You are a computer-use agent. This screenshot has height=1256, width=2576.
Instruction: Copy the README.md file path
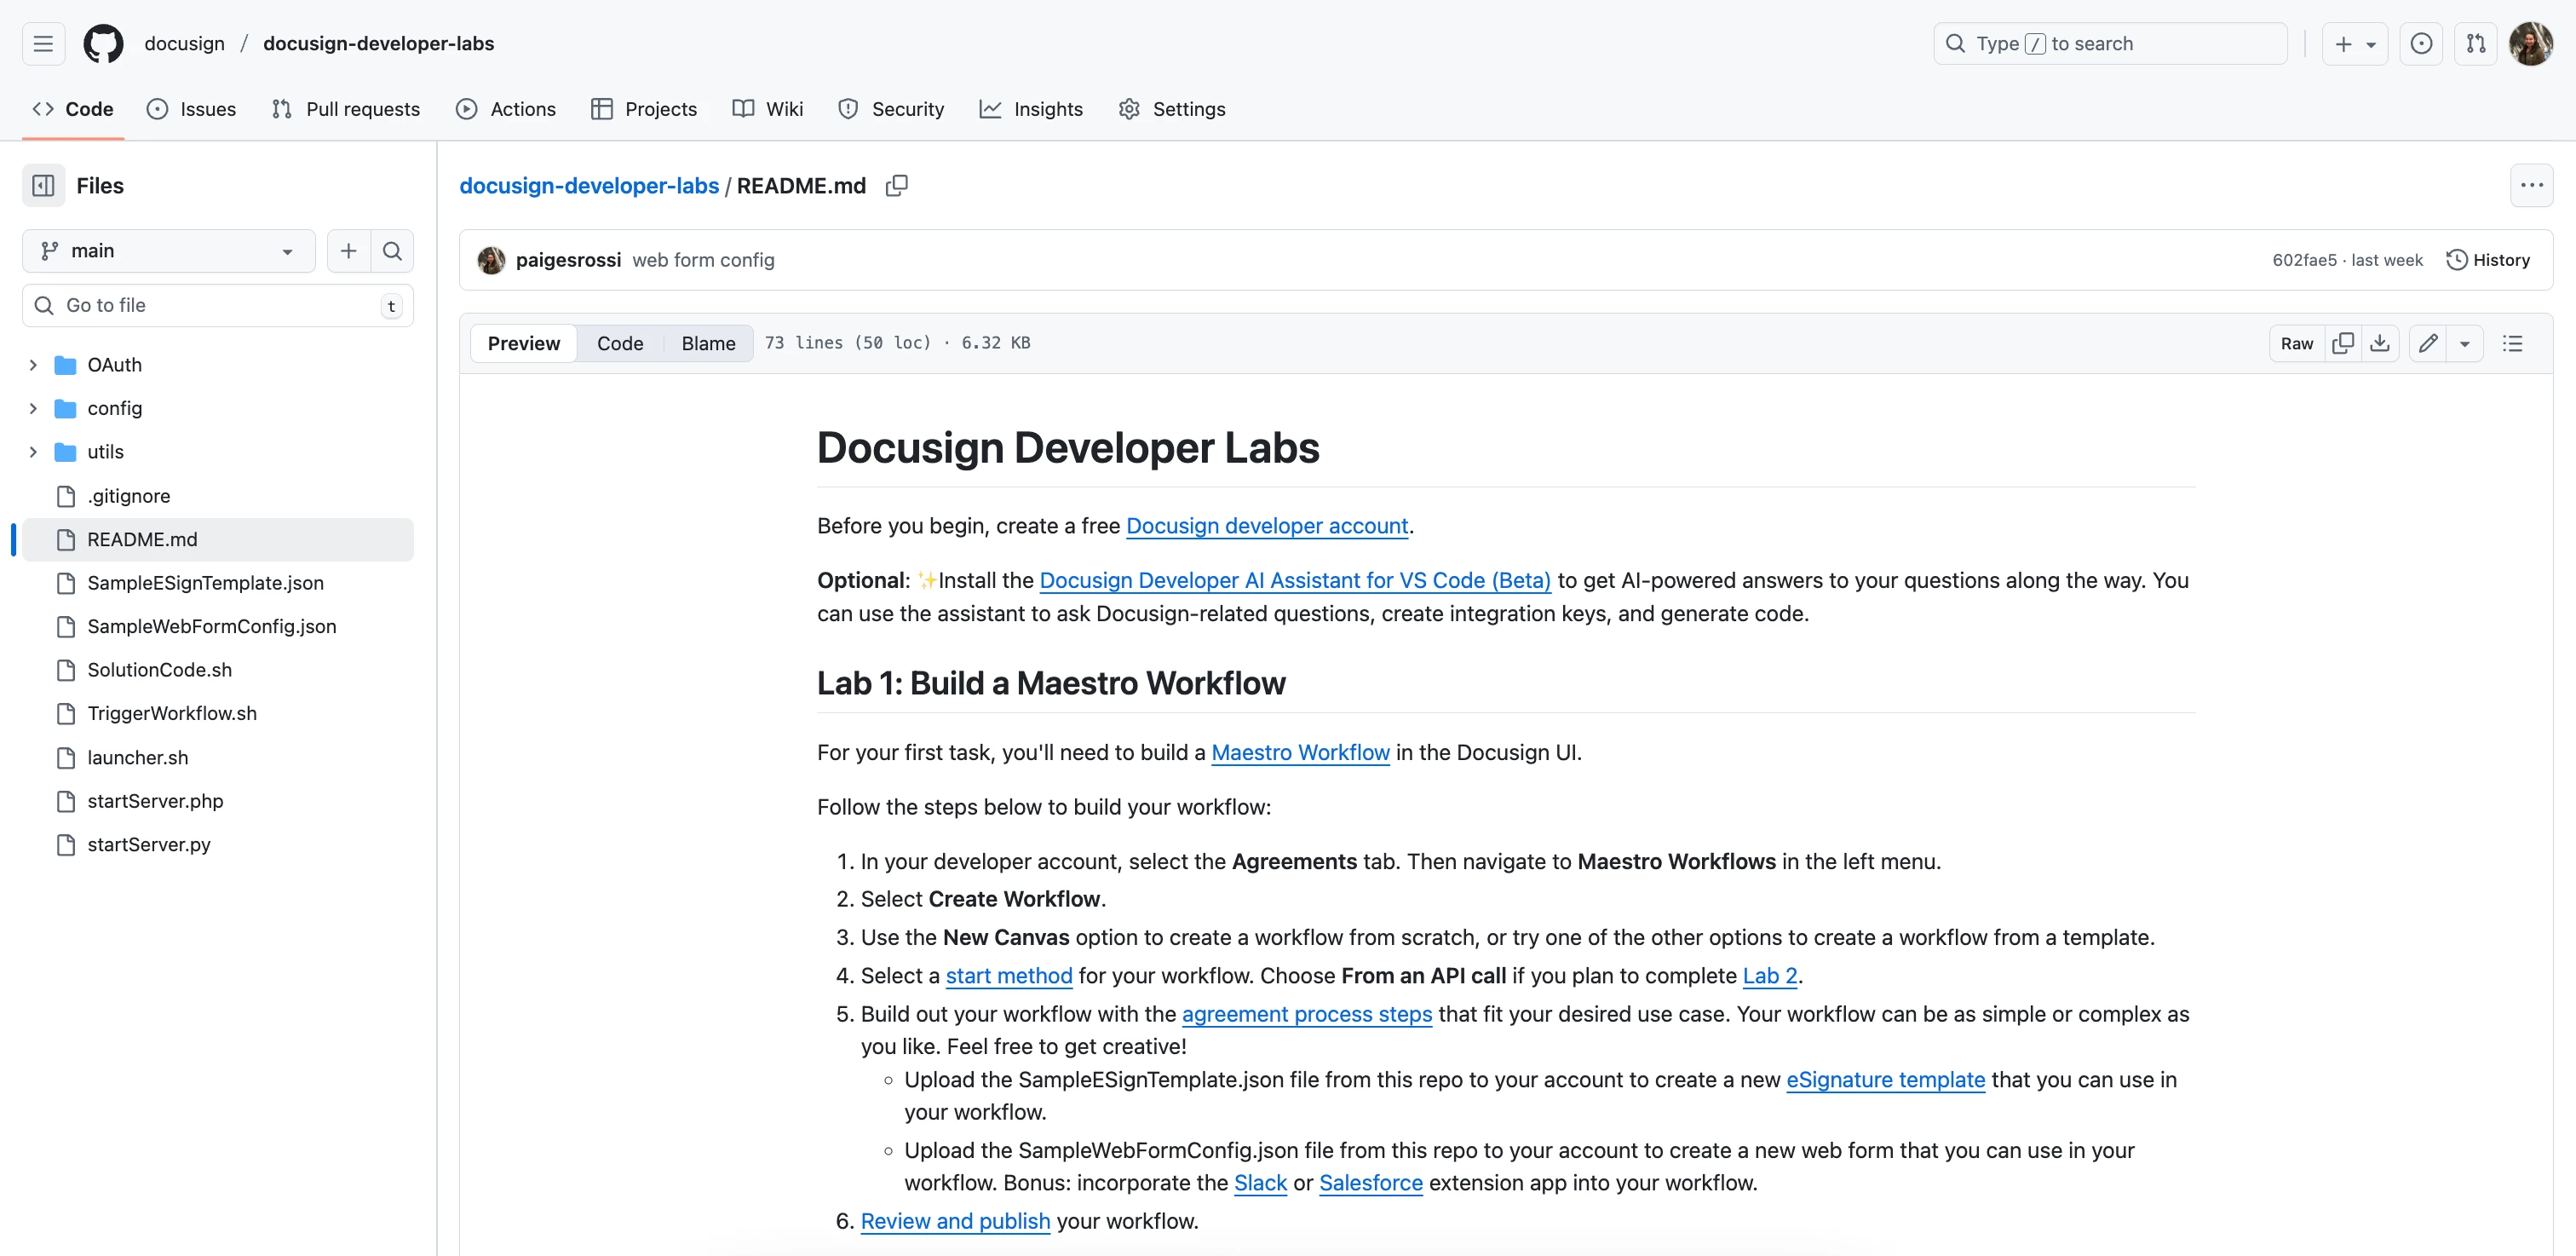coord(896,186)
